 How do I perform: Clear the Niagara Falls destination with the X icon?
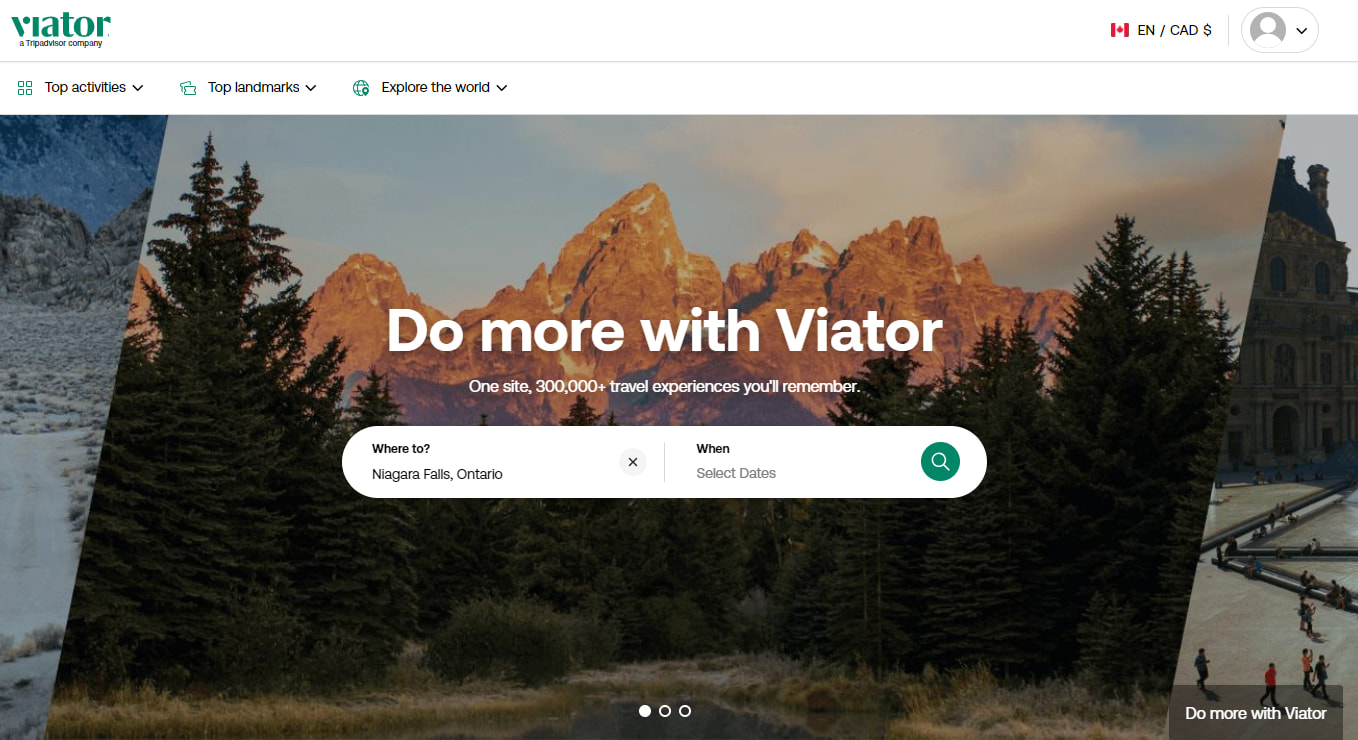point(633,462)
